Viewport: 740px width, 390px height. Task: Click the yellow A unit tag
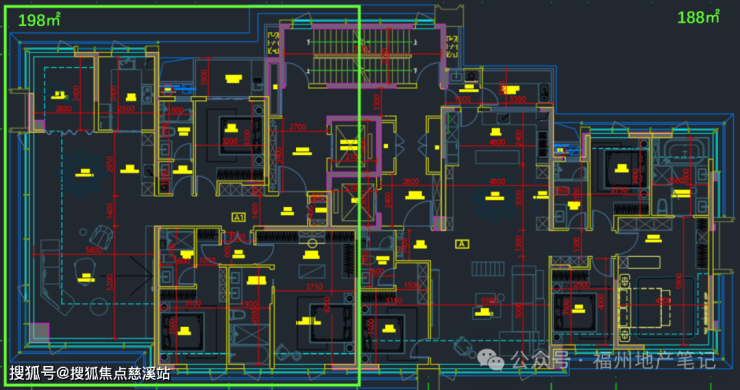(x=462, y=244)
